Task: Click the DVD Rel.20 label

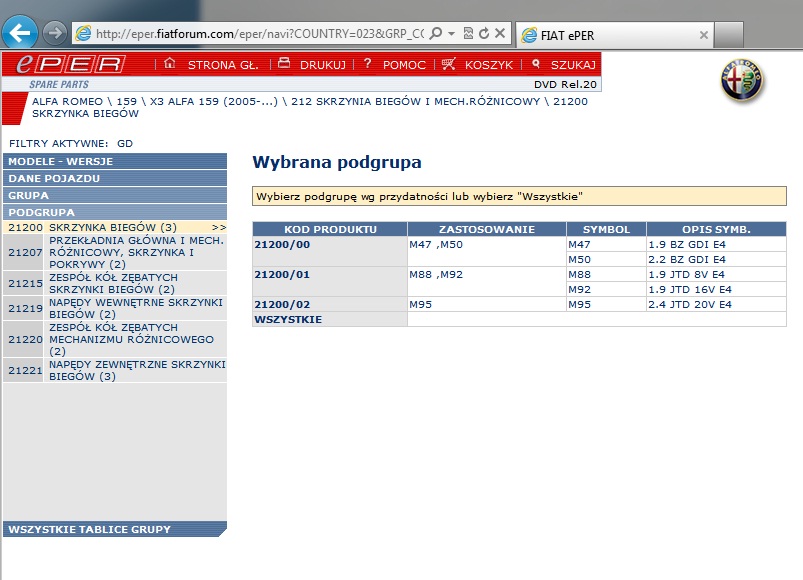Action: pyautogui.click(x=565, y=84)
